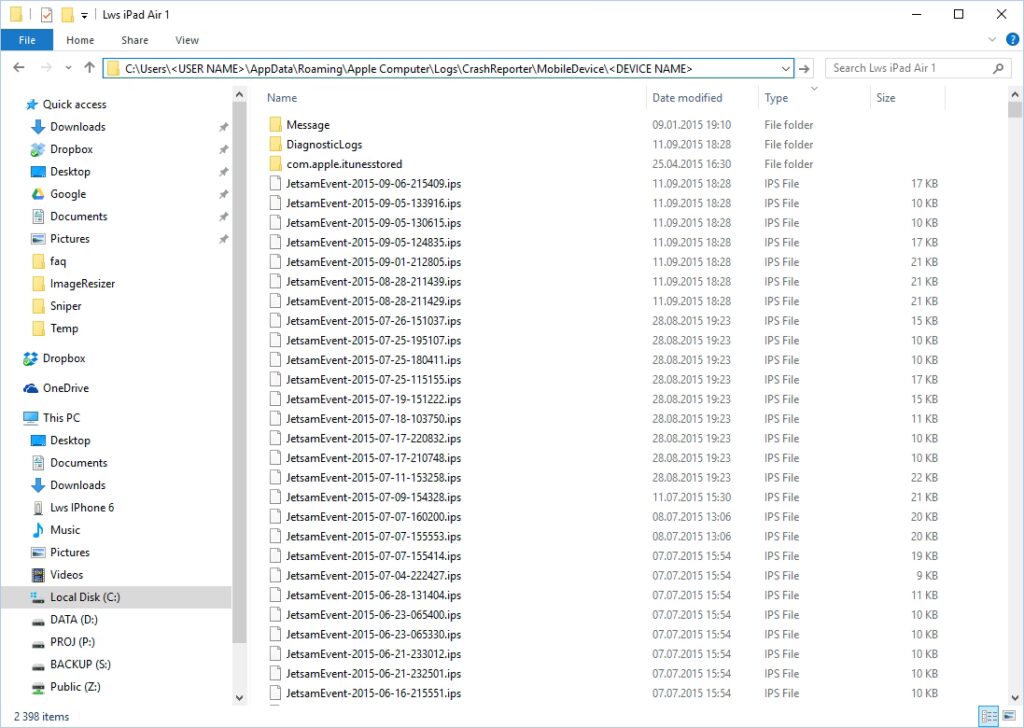Image resolution: width=1024 pixels, height=728 pixels.
Task: Switch to details view in status bar
Action: (x=988, y=716)
